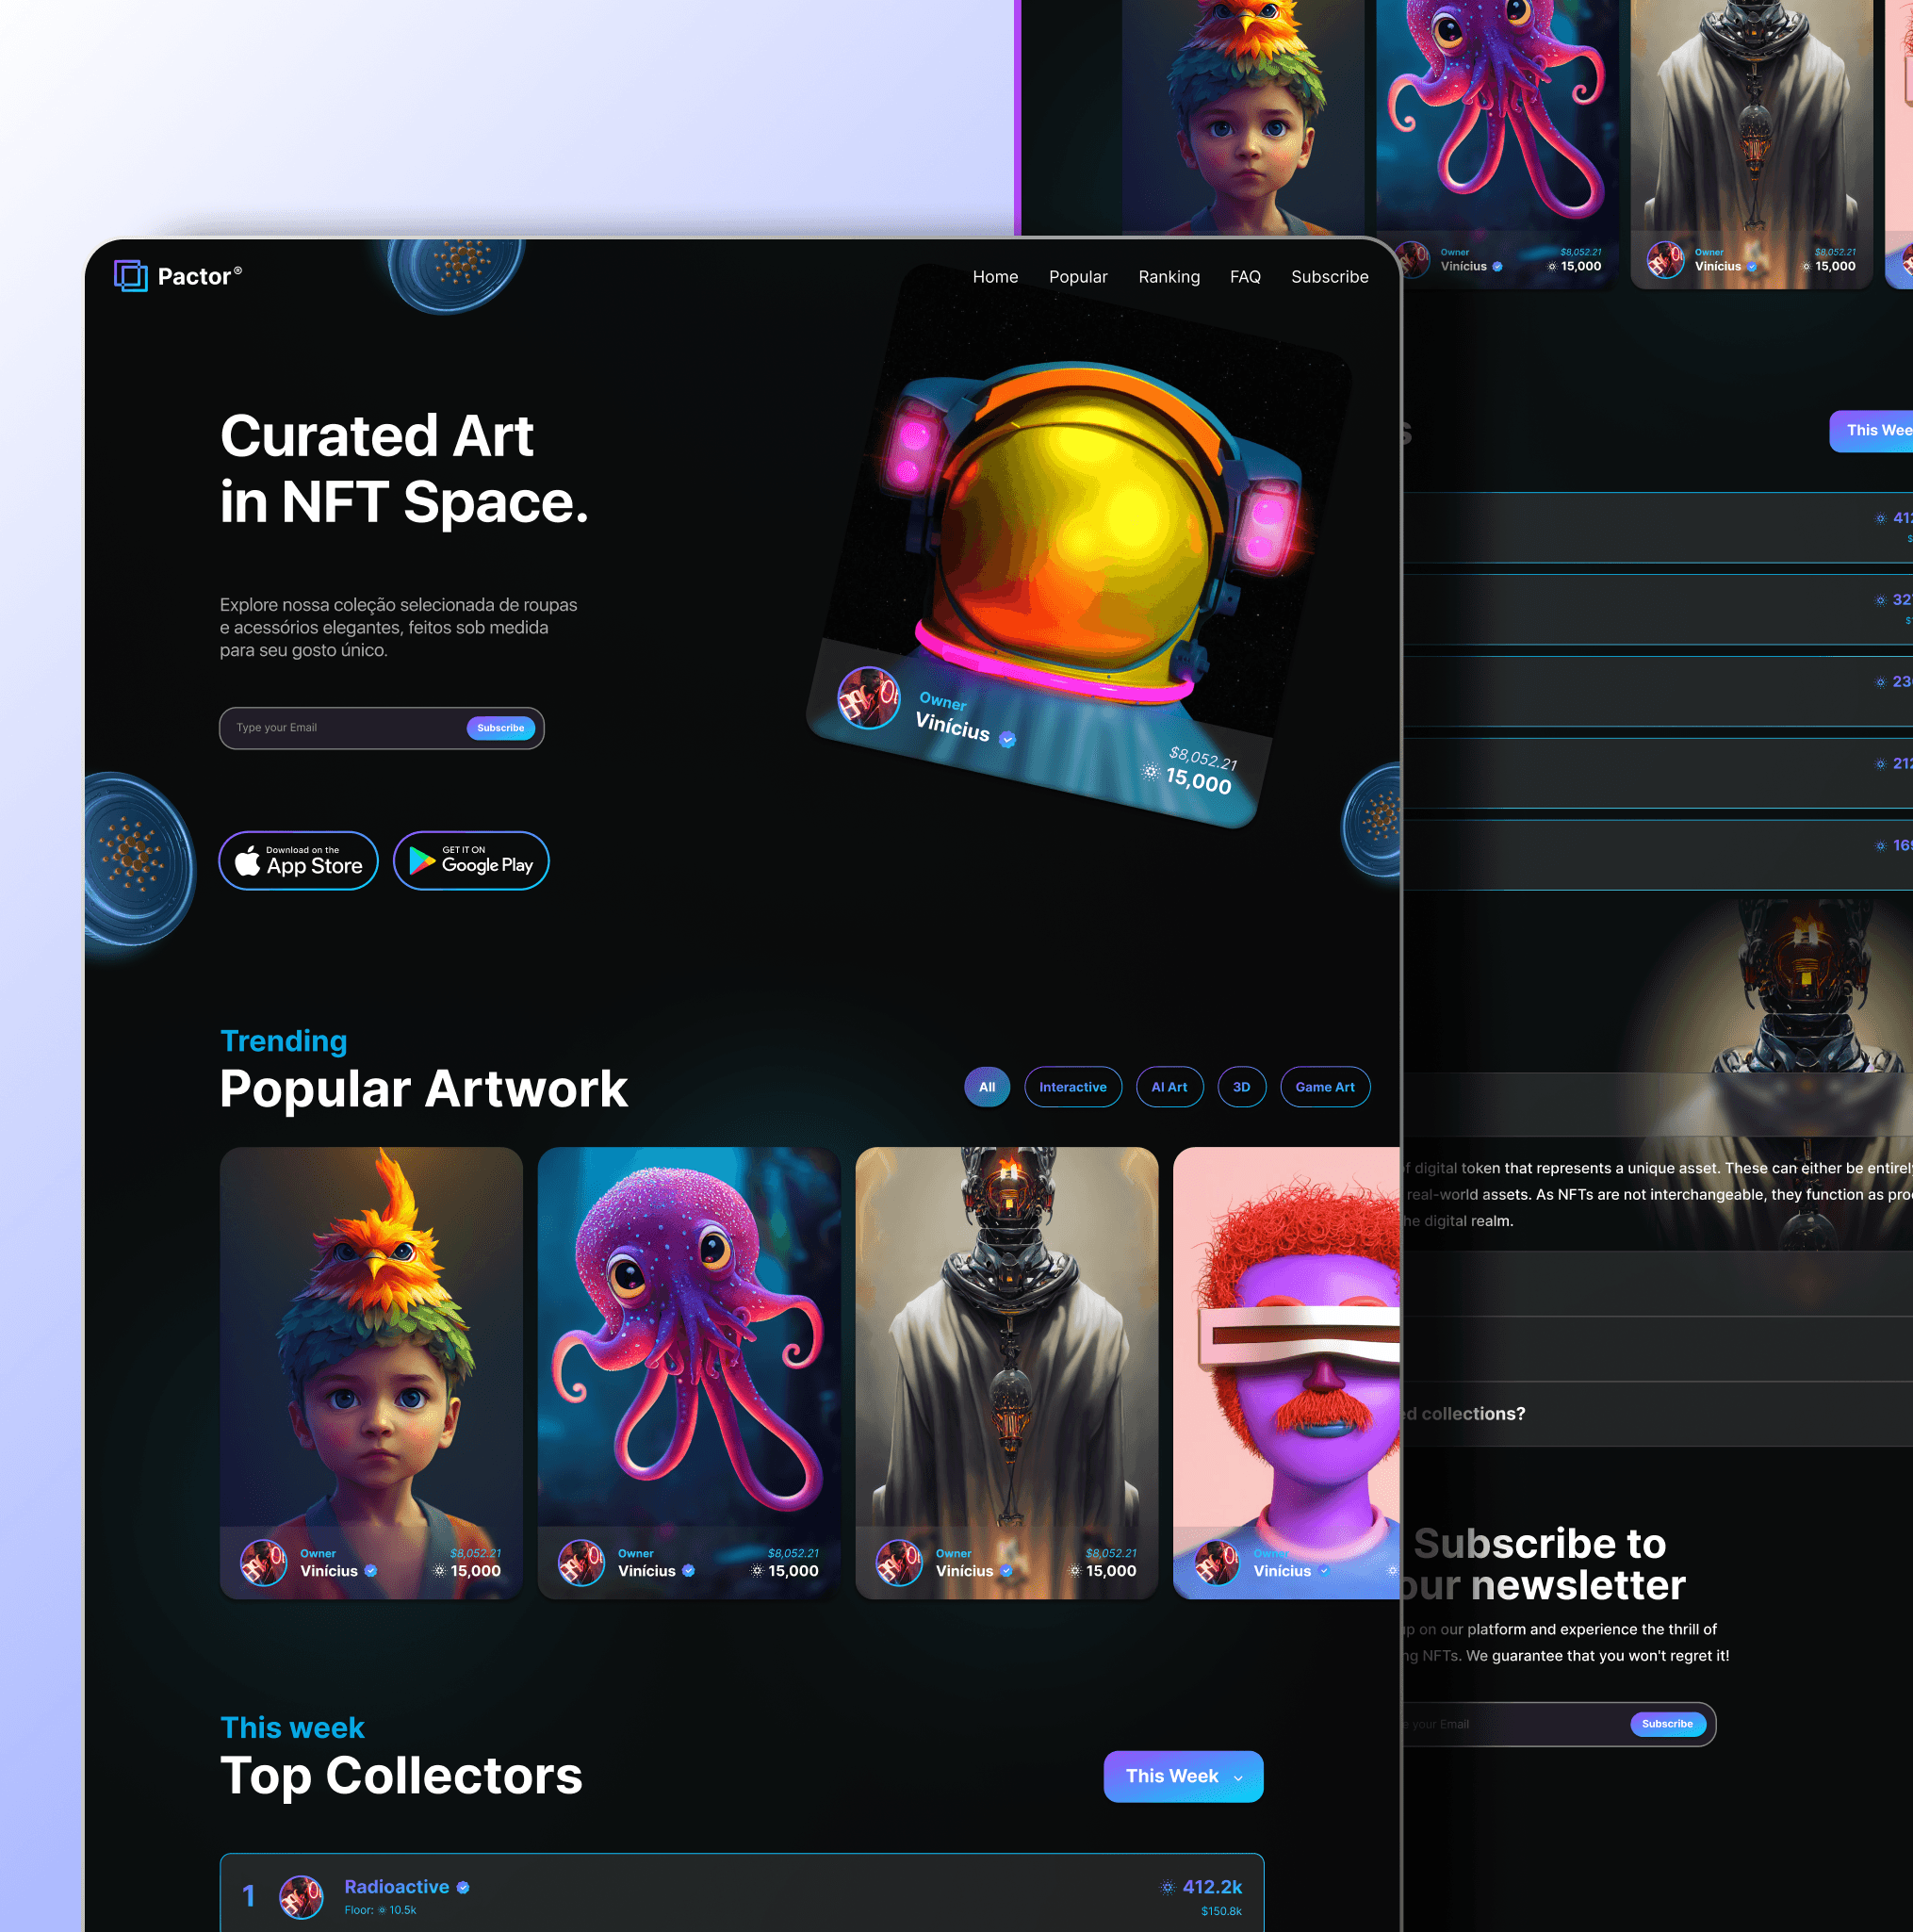
Task: Click the Radioactive collector name link
Action: point(396,1886)
